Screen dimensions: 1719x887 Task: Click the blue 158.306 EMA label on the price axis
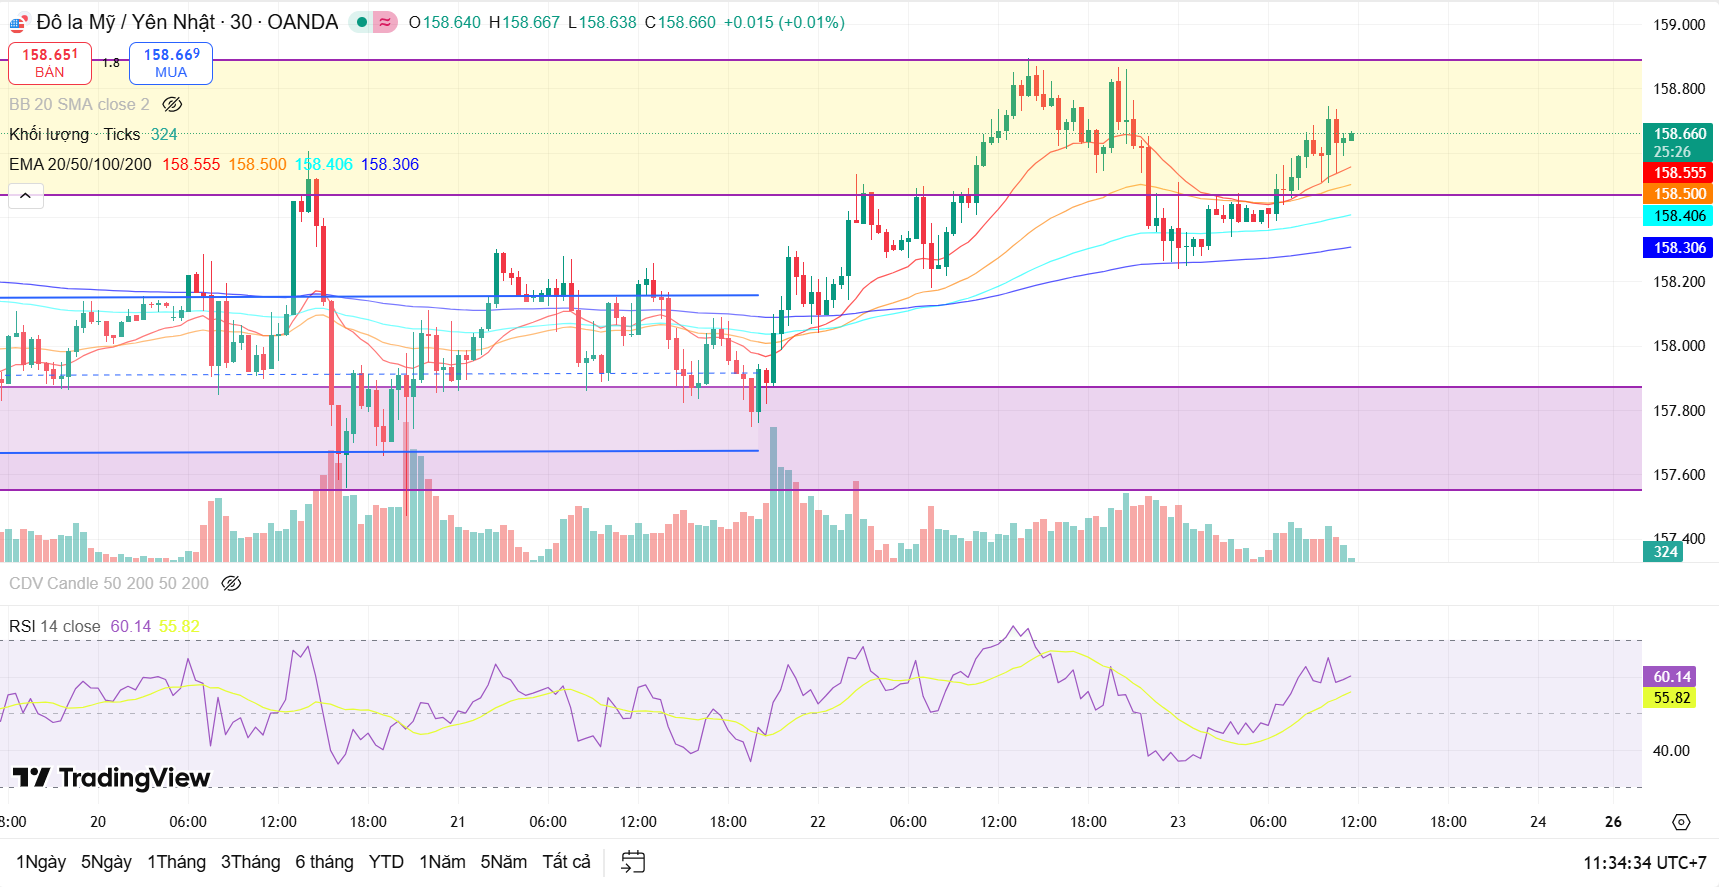(x=1678, y=248)
